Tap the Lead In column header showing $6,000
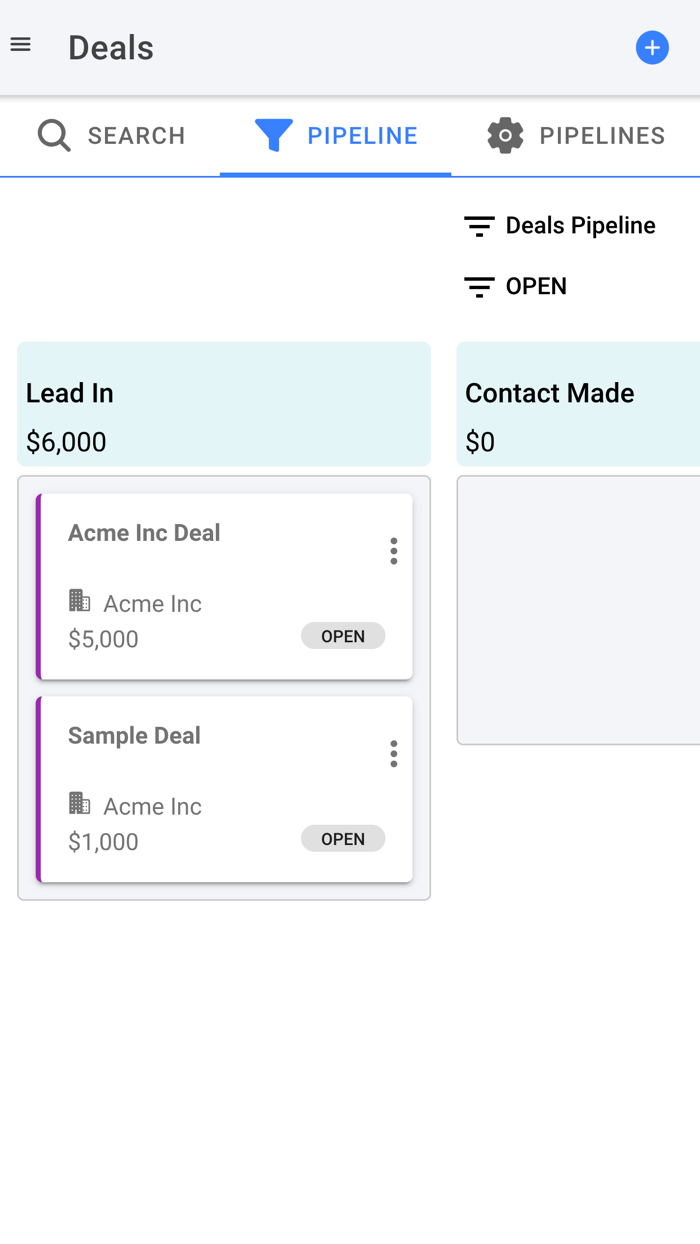 point(223,404)
